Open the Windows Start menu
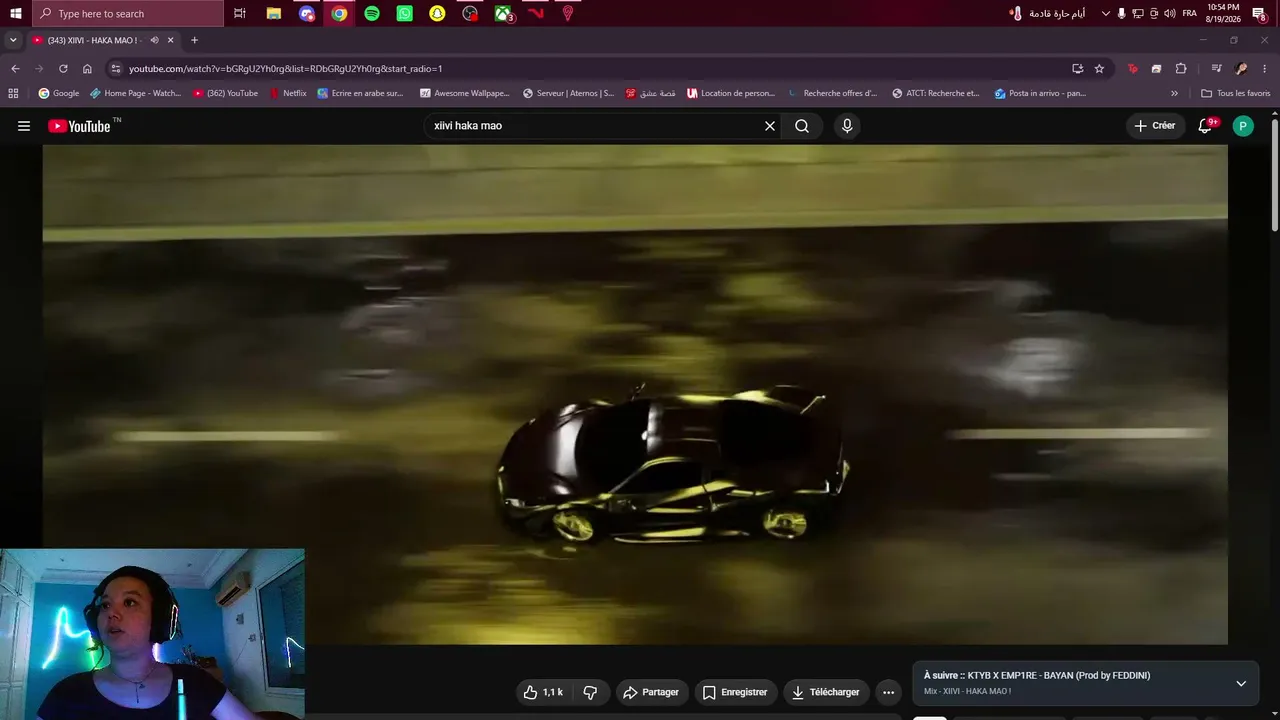The height and width of the screenshot is (720, 1280). [x=15, y=14]
